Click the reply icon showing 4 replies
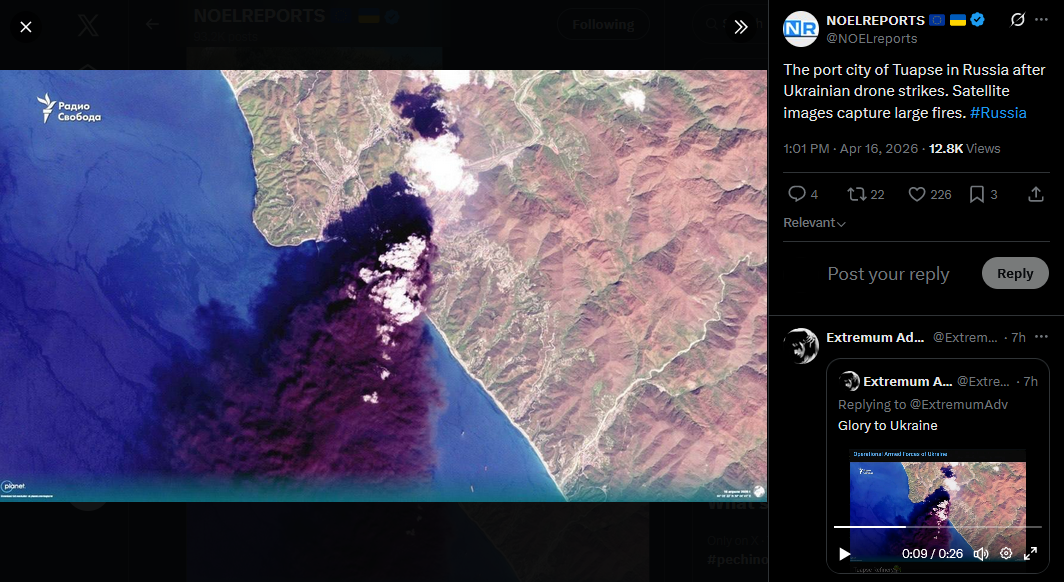The image size is (1064, 582). coord(803,195)
